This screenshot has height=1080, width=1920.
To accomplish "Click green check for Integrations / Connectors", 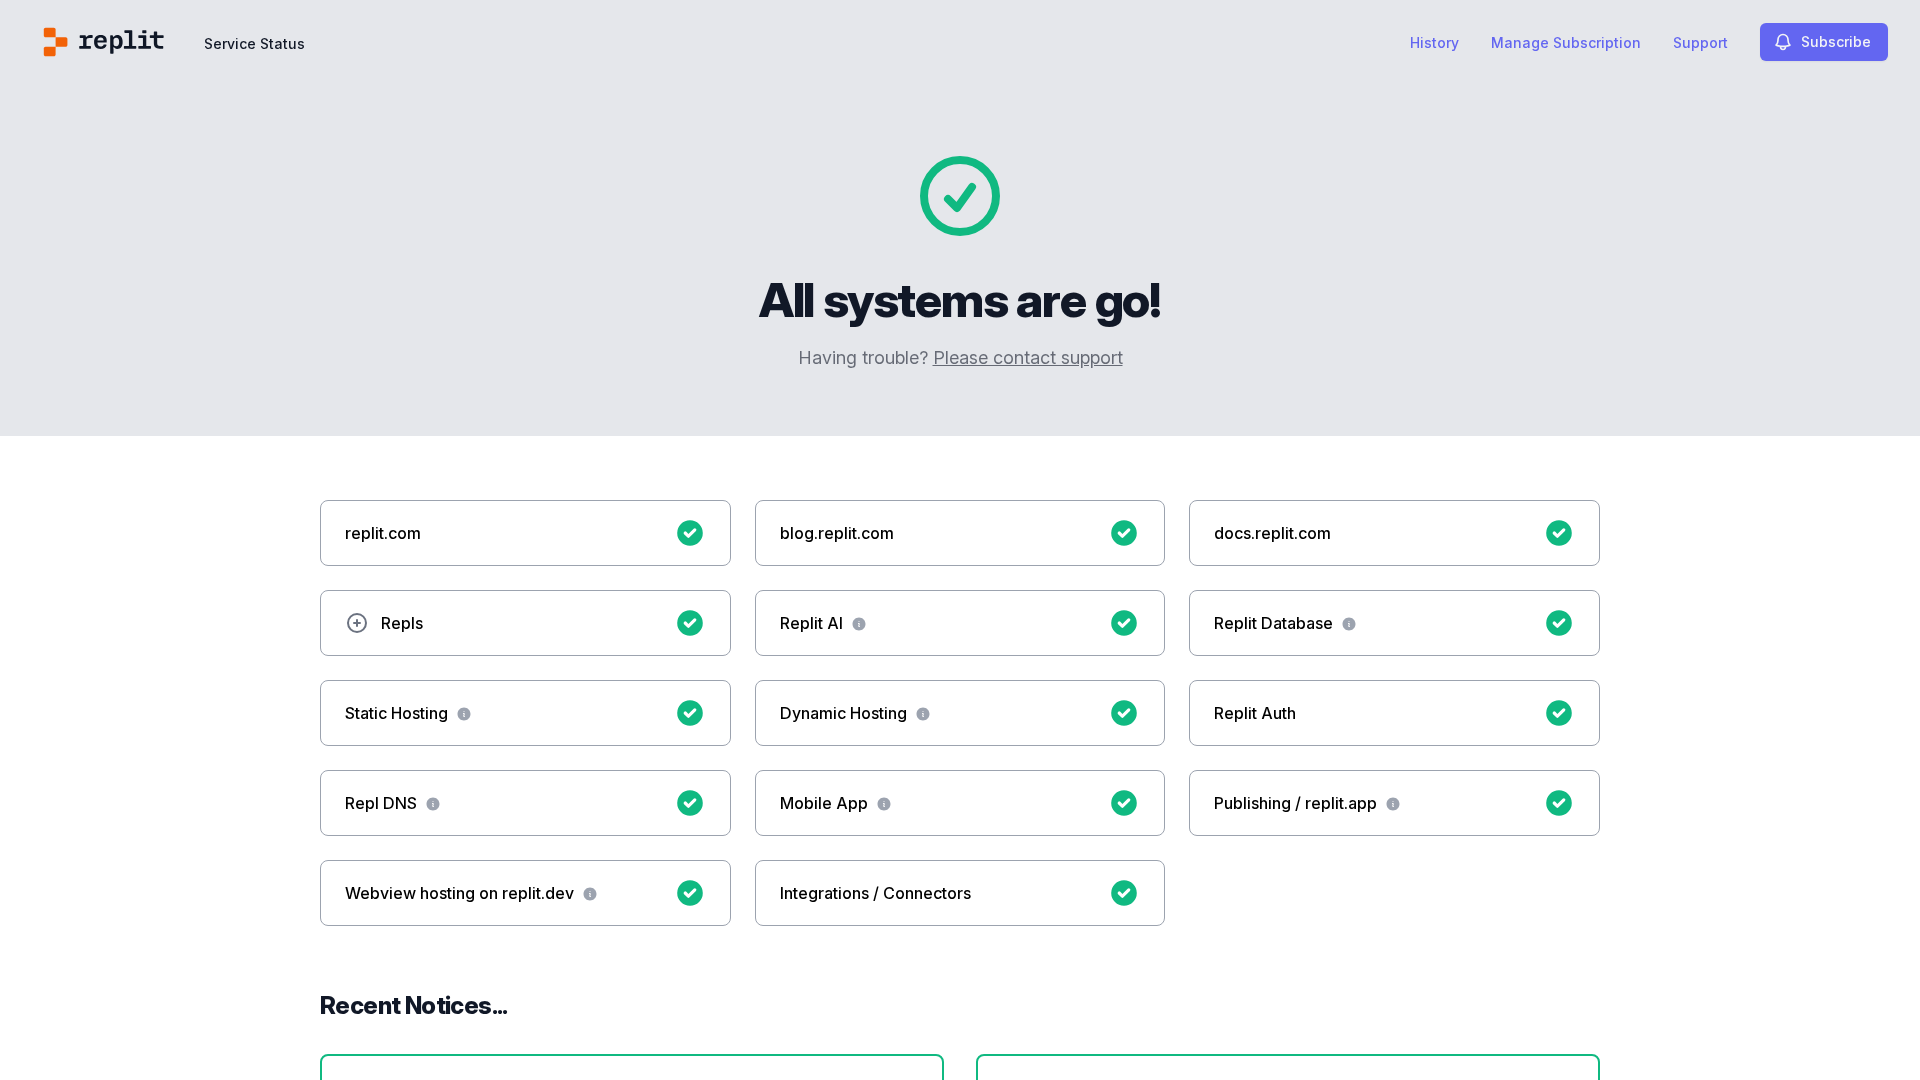I will 1124,893.
